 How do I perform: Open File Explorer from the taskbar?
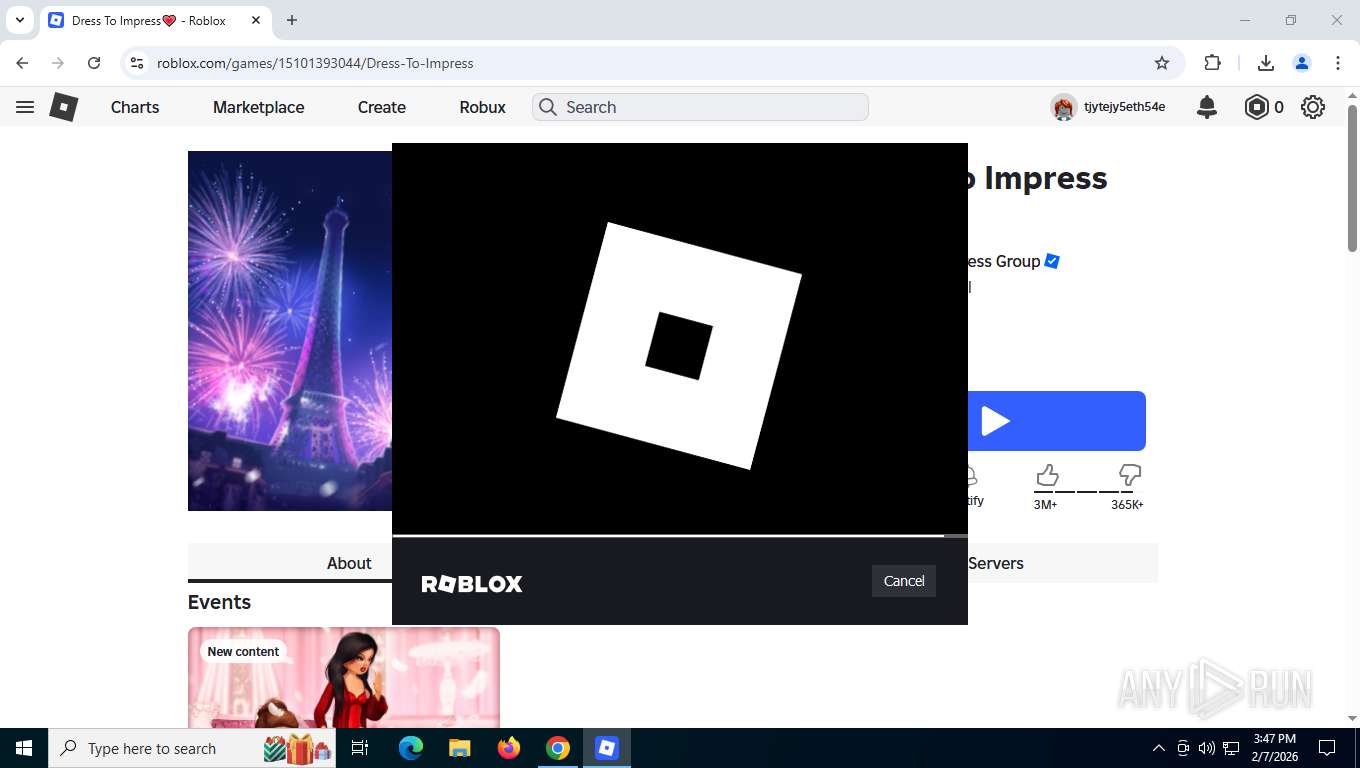[460, 748]
